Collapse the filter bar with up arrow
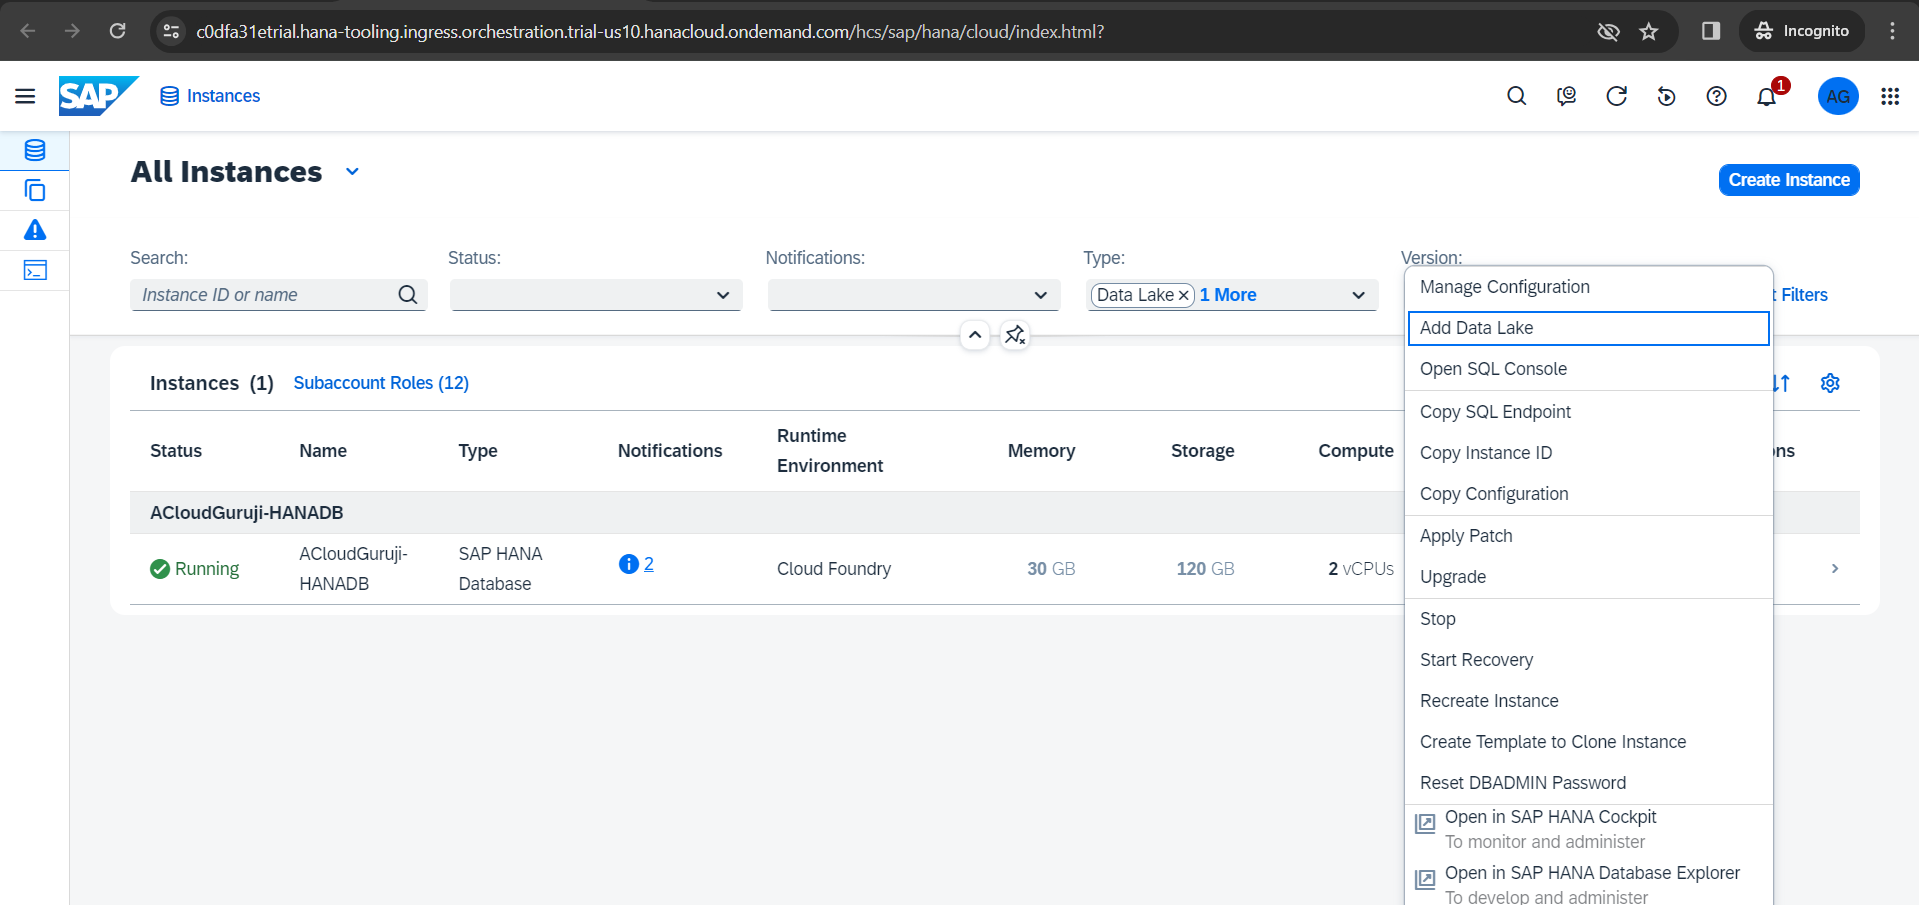This screenshot has width=1919, height=905. coord(975,335)
